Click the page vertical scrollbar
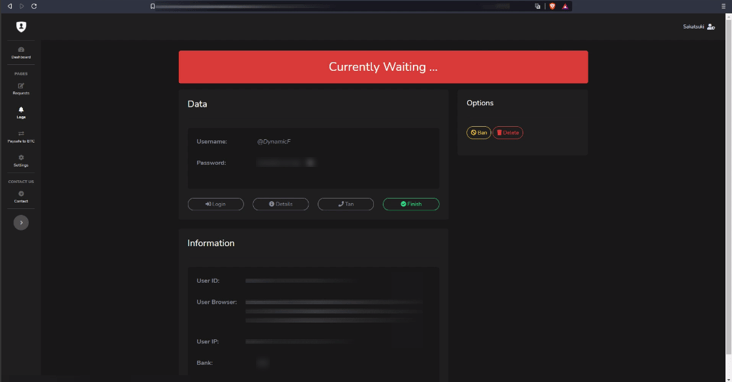This screenshot has height=382, width=732. tap(728, 187)
